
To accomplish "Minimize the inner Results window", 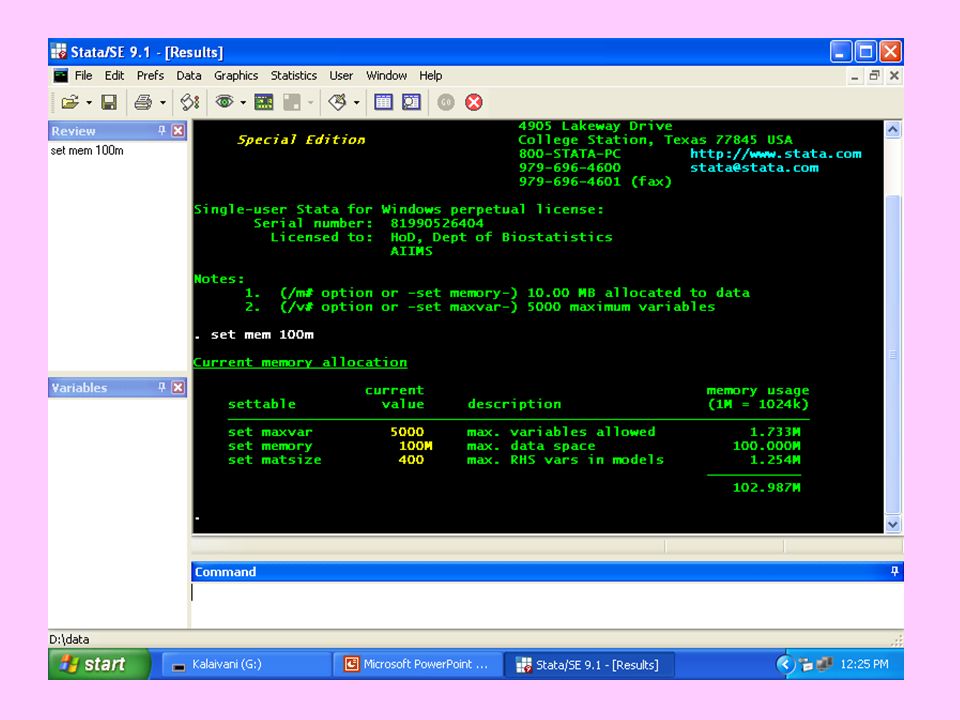I will (854, 76).
